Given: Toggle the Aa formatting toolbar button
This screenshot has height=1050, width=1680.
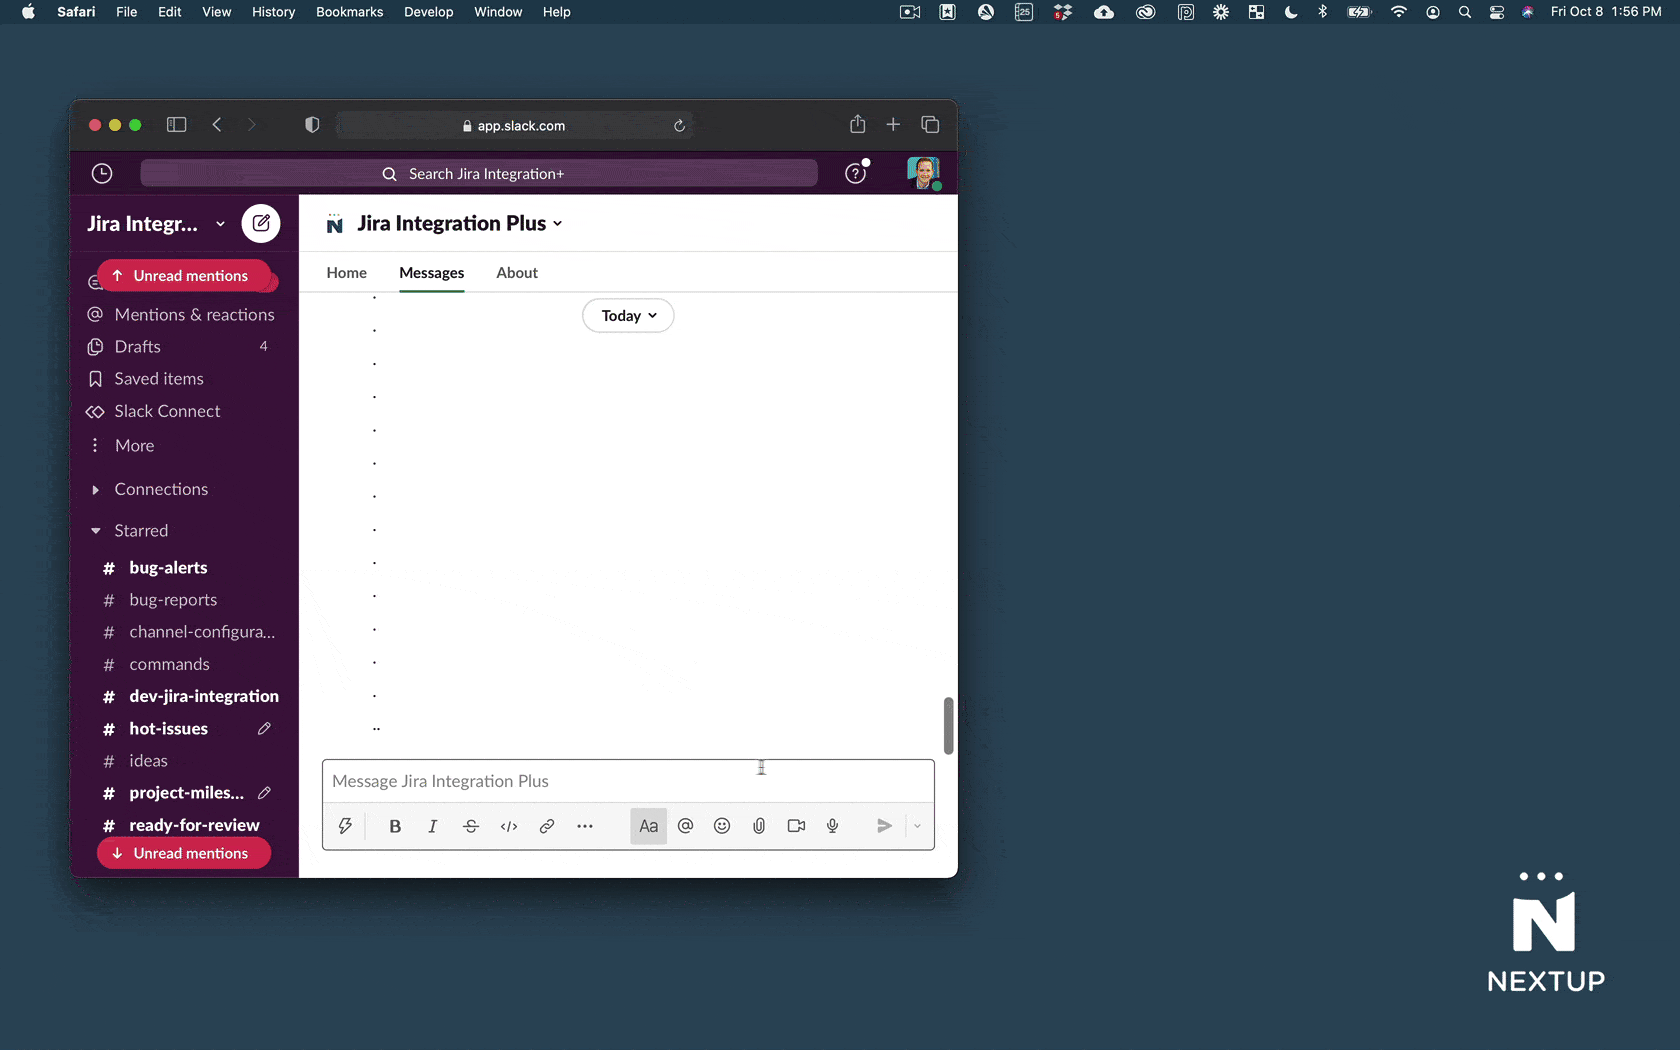Looking at the screenshot, I should pyautogui.click(x=649, y=826).
